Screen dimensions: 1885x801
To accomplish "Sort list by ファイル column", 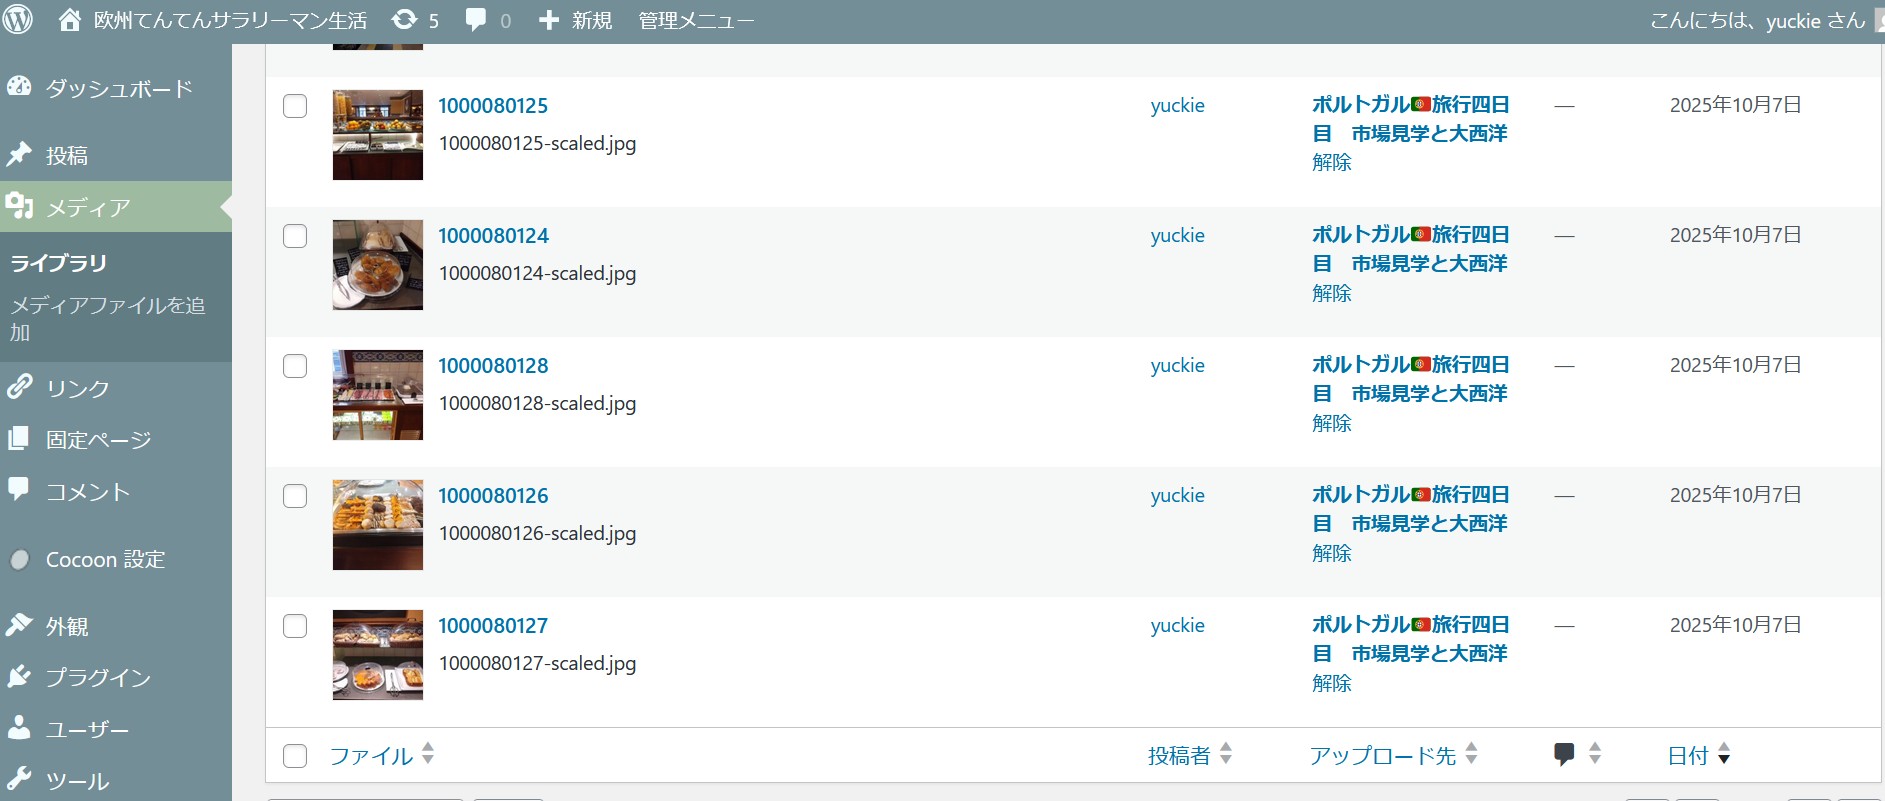I will (372, 756).
